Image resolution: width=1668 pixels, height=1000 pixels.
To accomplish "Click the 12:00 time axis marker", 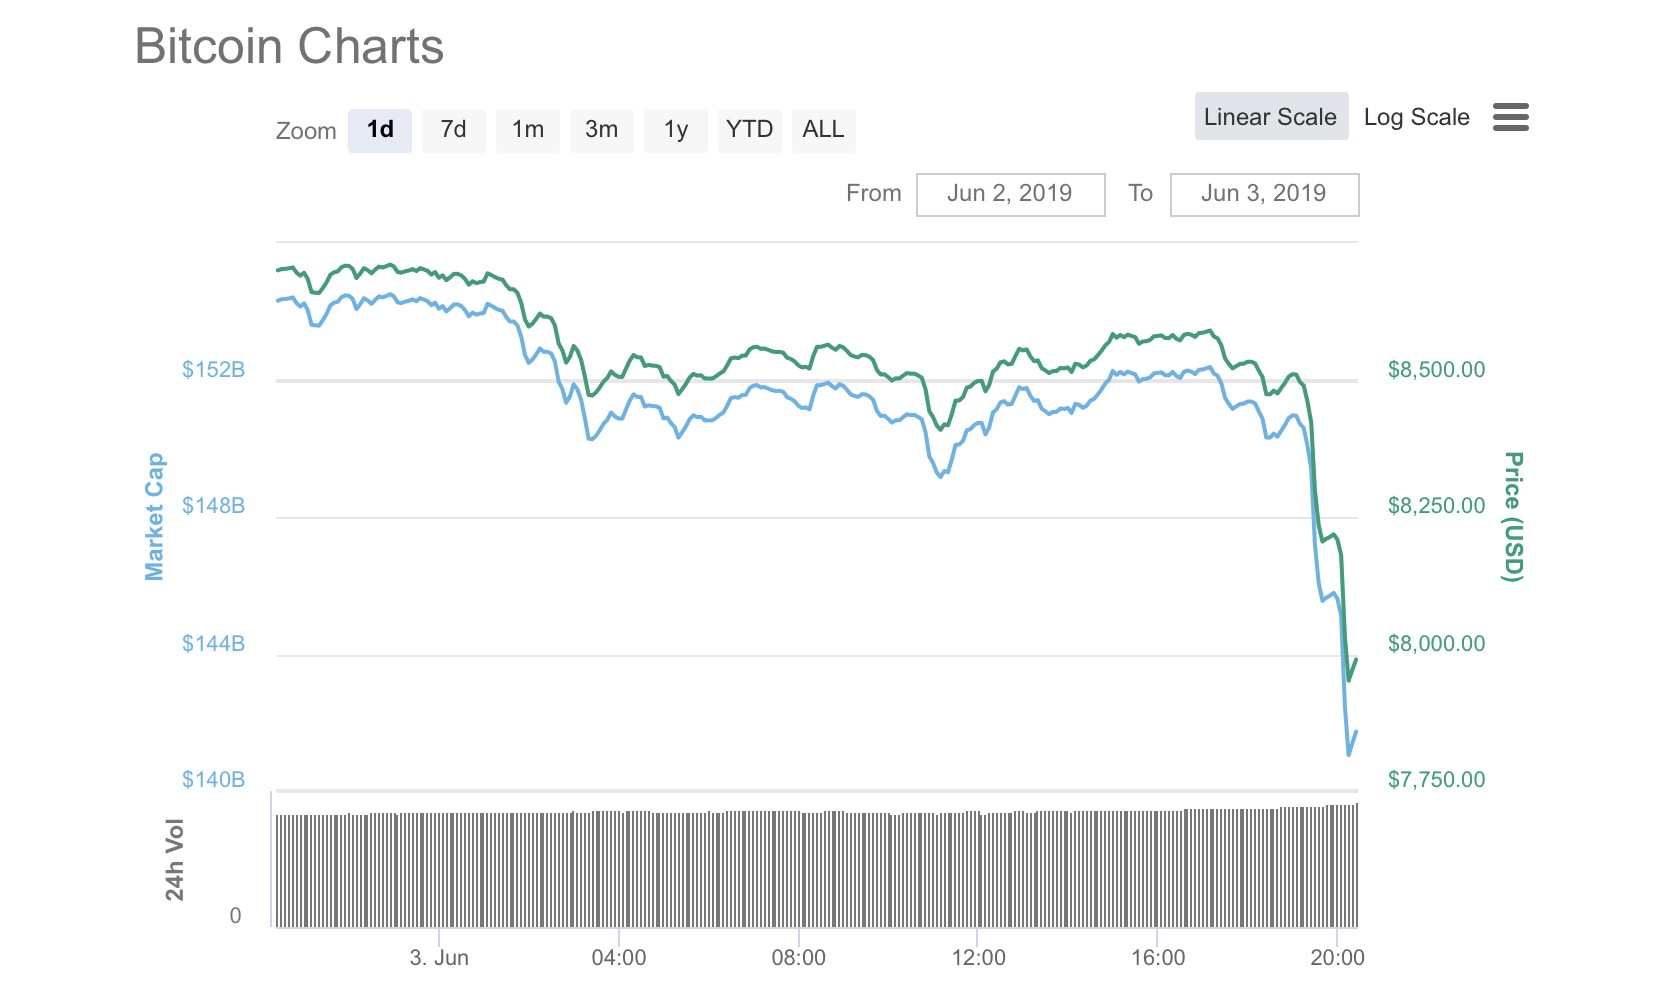I will pyautogui.click(x=978, y=958).
